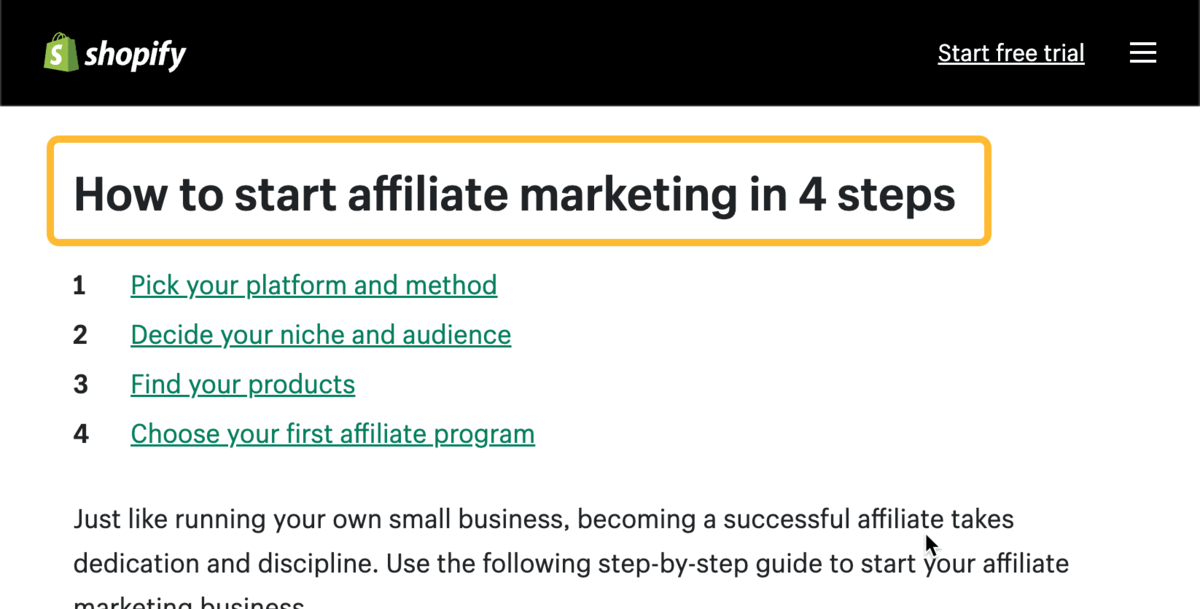Click the Shopify brand logo to go home
Image resolution: width=1200 pixels, height=609 pixels.
(113, 52)
